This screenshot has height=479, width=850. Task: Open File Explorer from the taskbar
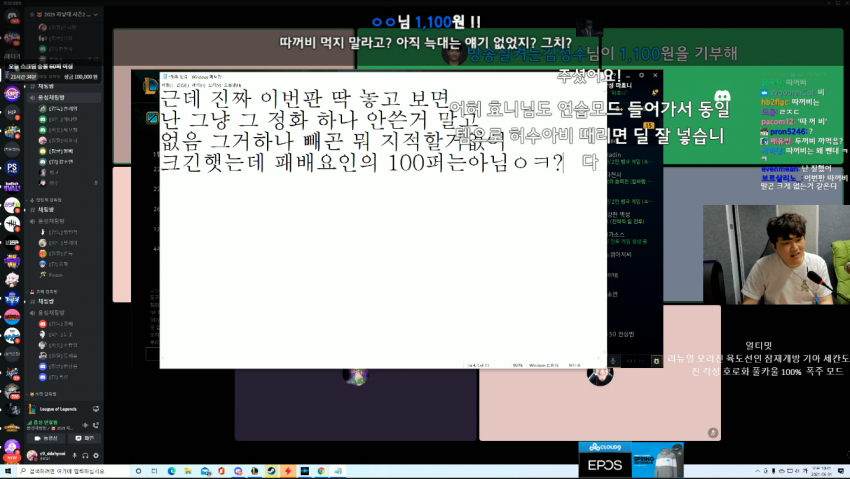(188, 471)
